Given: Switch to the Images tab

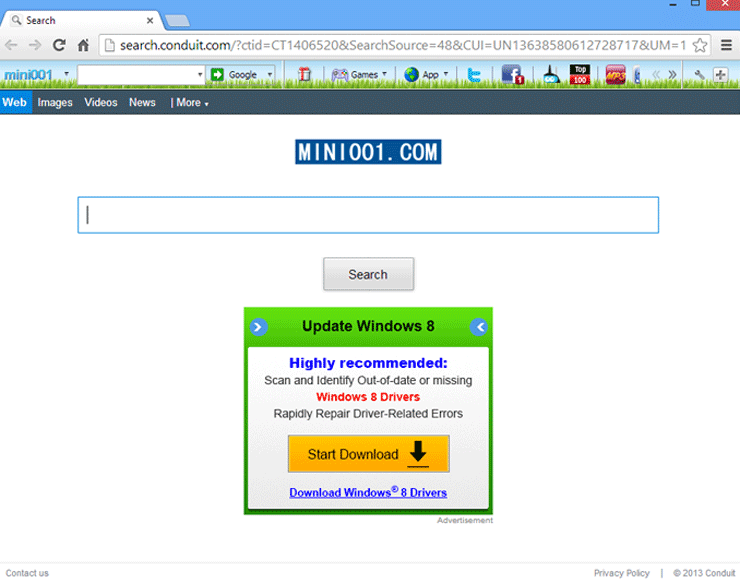Looking at the screenshot, I should [55, 103].
